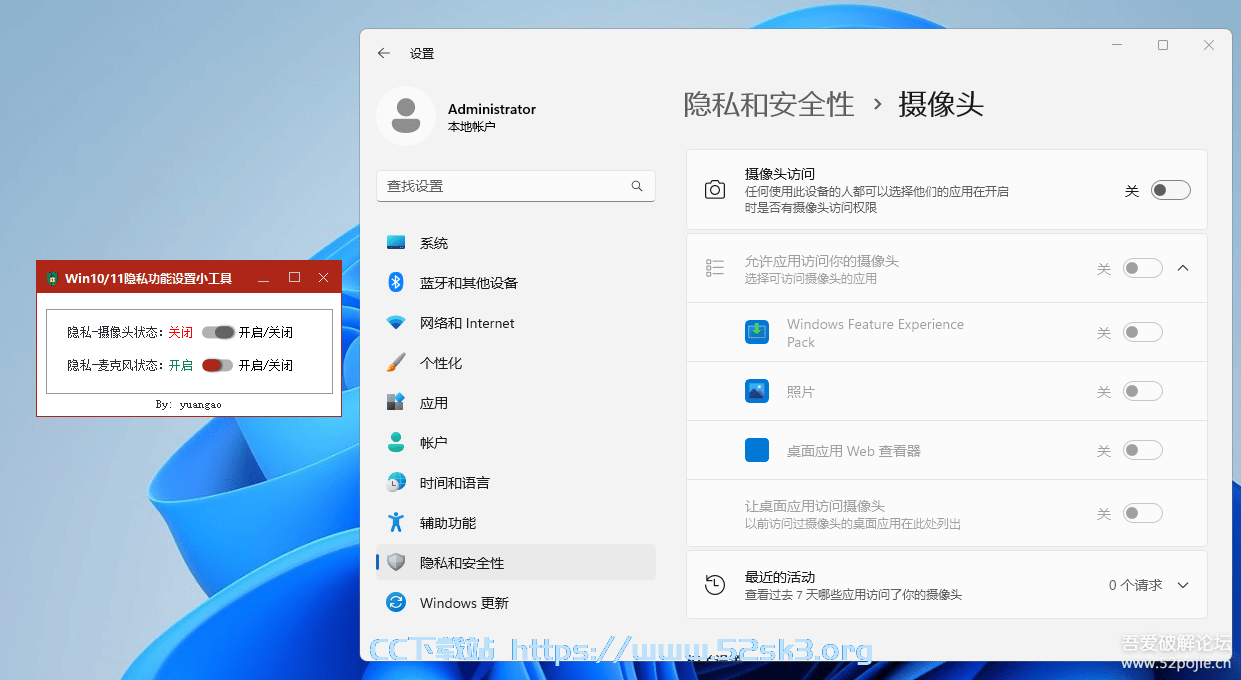This screenshot has height=680, width=1241.
Task: Close the Win10/11隐私功能设置小工具 window
Action: [323, 278]
